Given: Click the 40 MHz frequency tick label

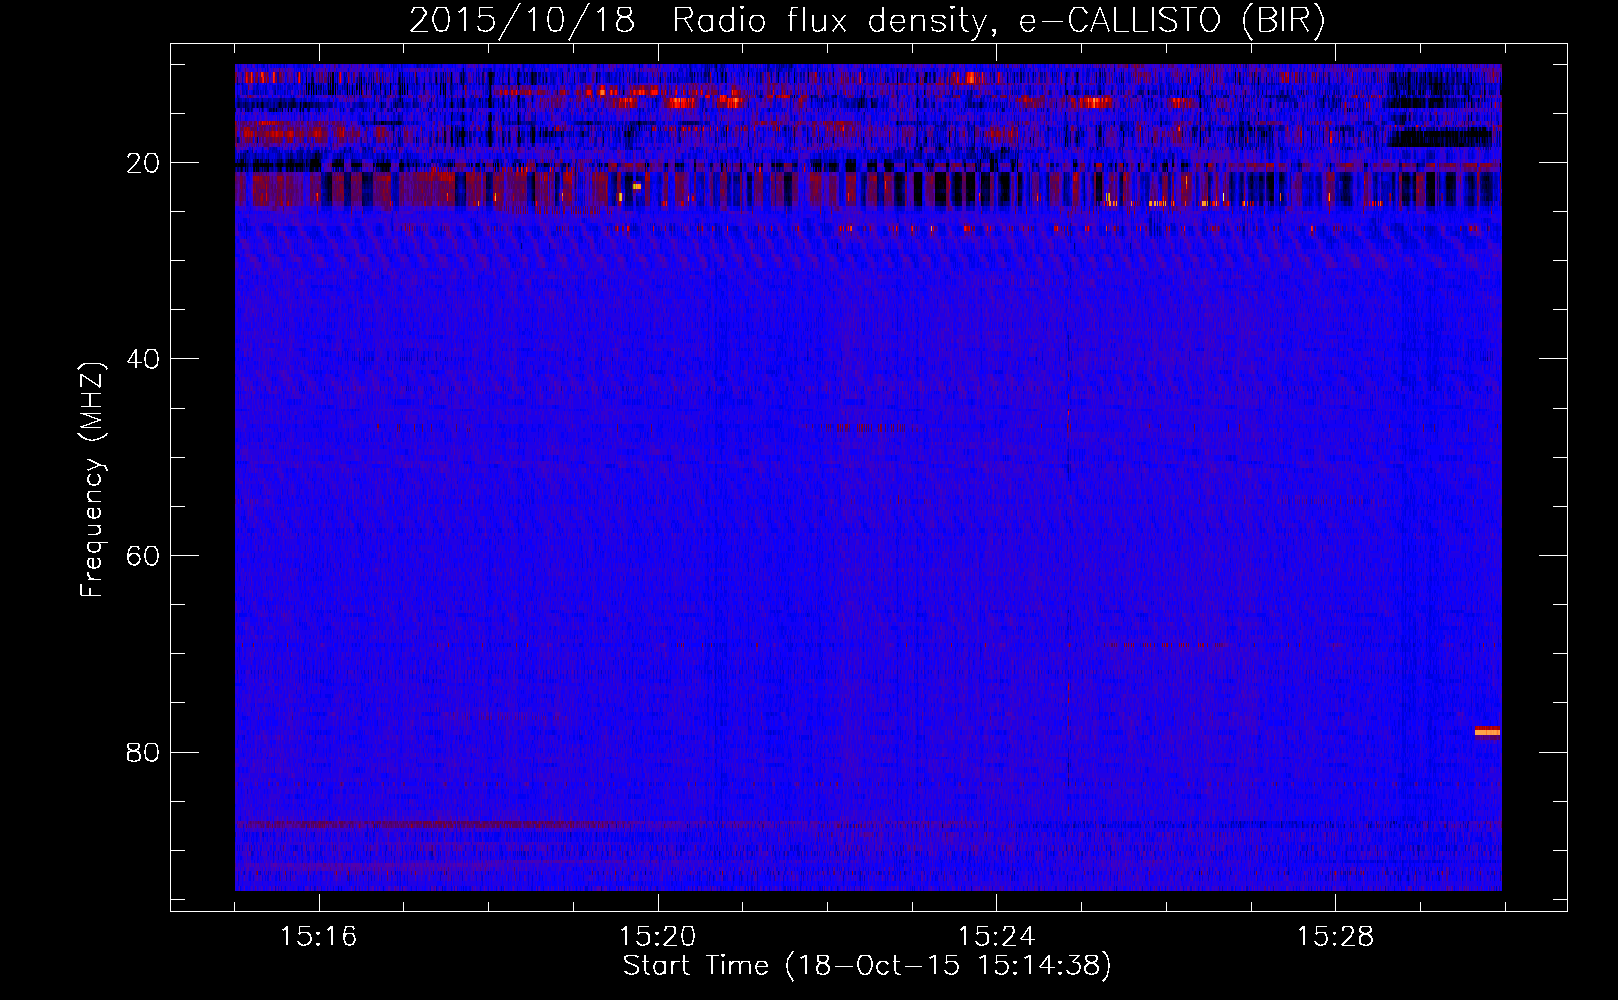Looking at the screenshot, I should (x=144, y=359).
